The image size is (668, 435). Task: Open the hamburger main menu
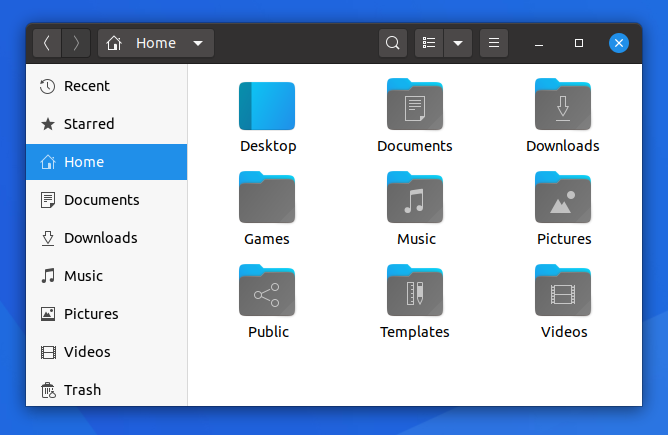click(493, 43)
